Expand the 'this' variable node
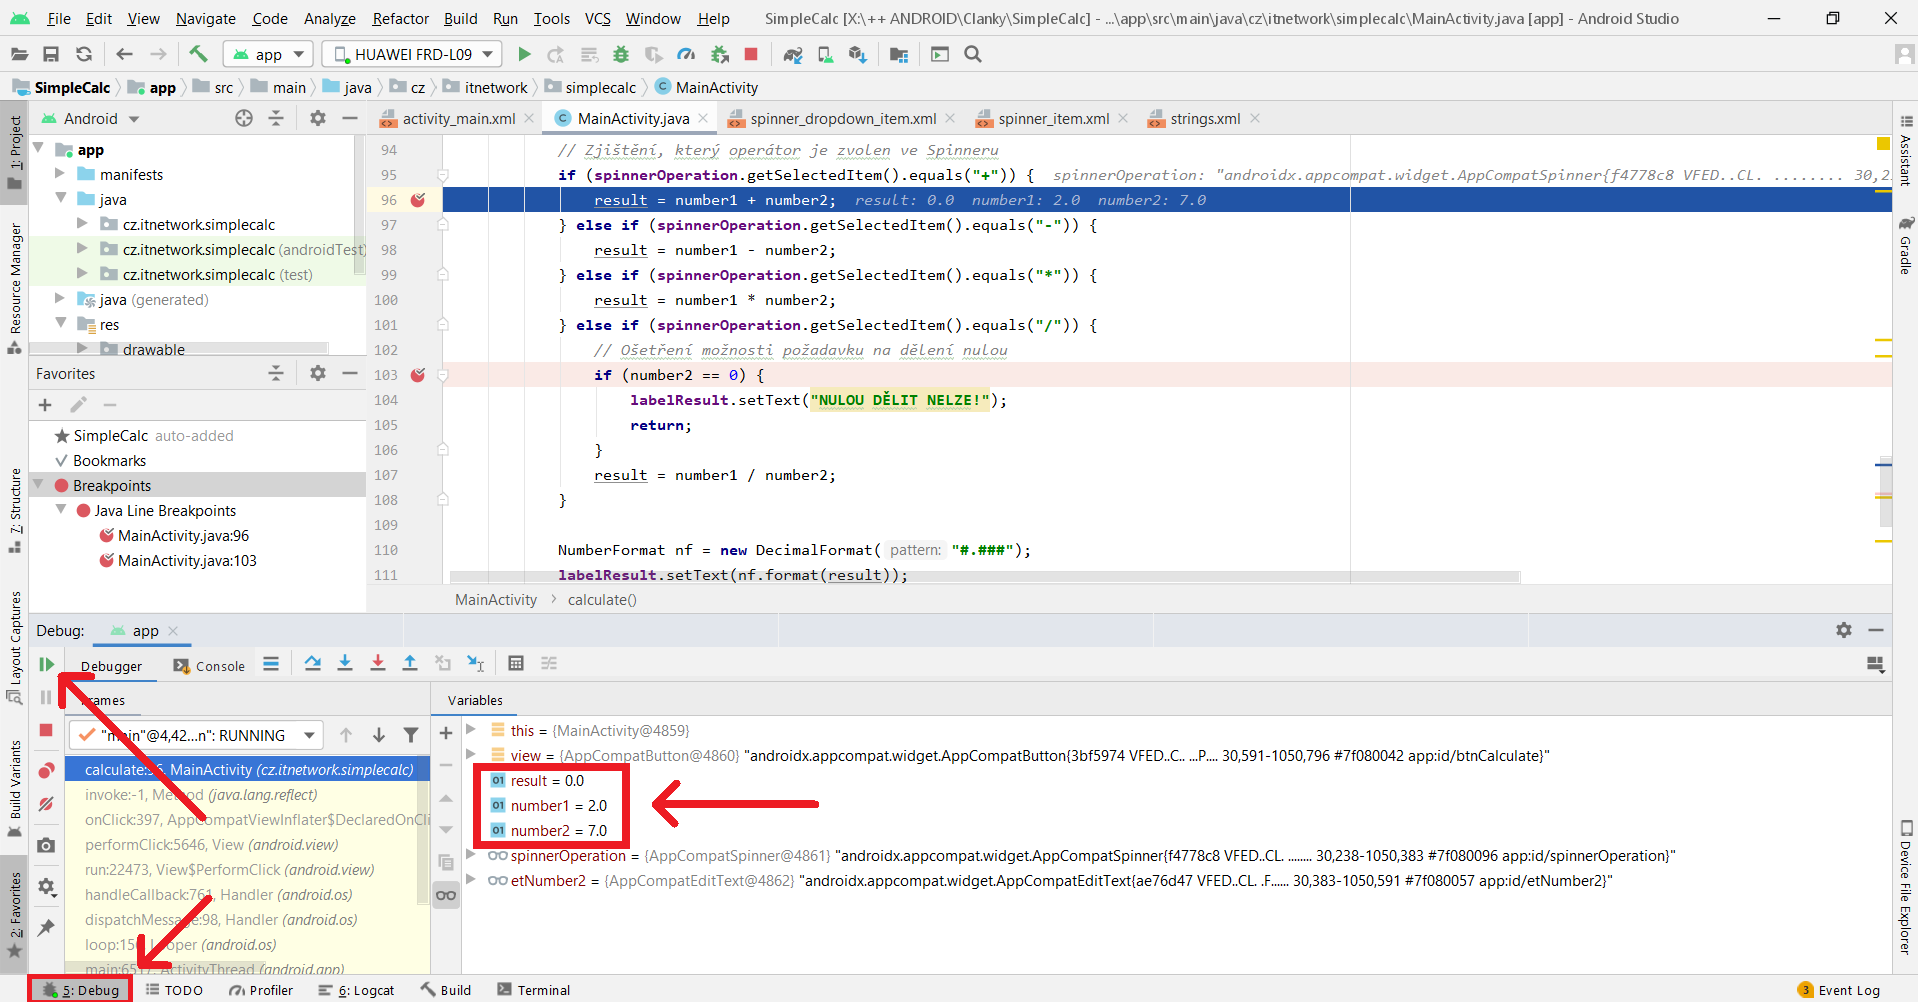This screenshot has height=1002, width=1918. [471, 730]
